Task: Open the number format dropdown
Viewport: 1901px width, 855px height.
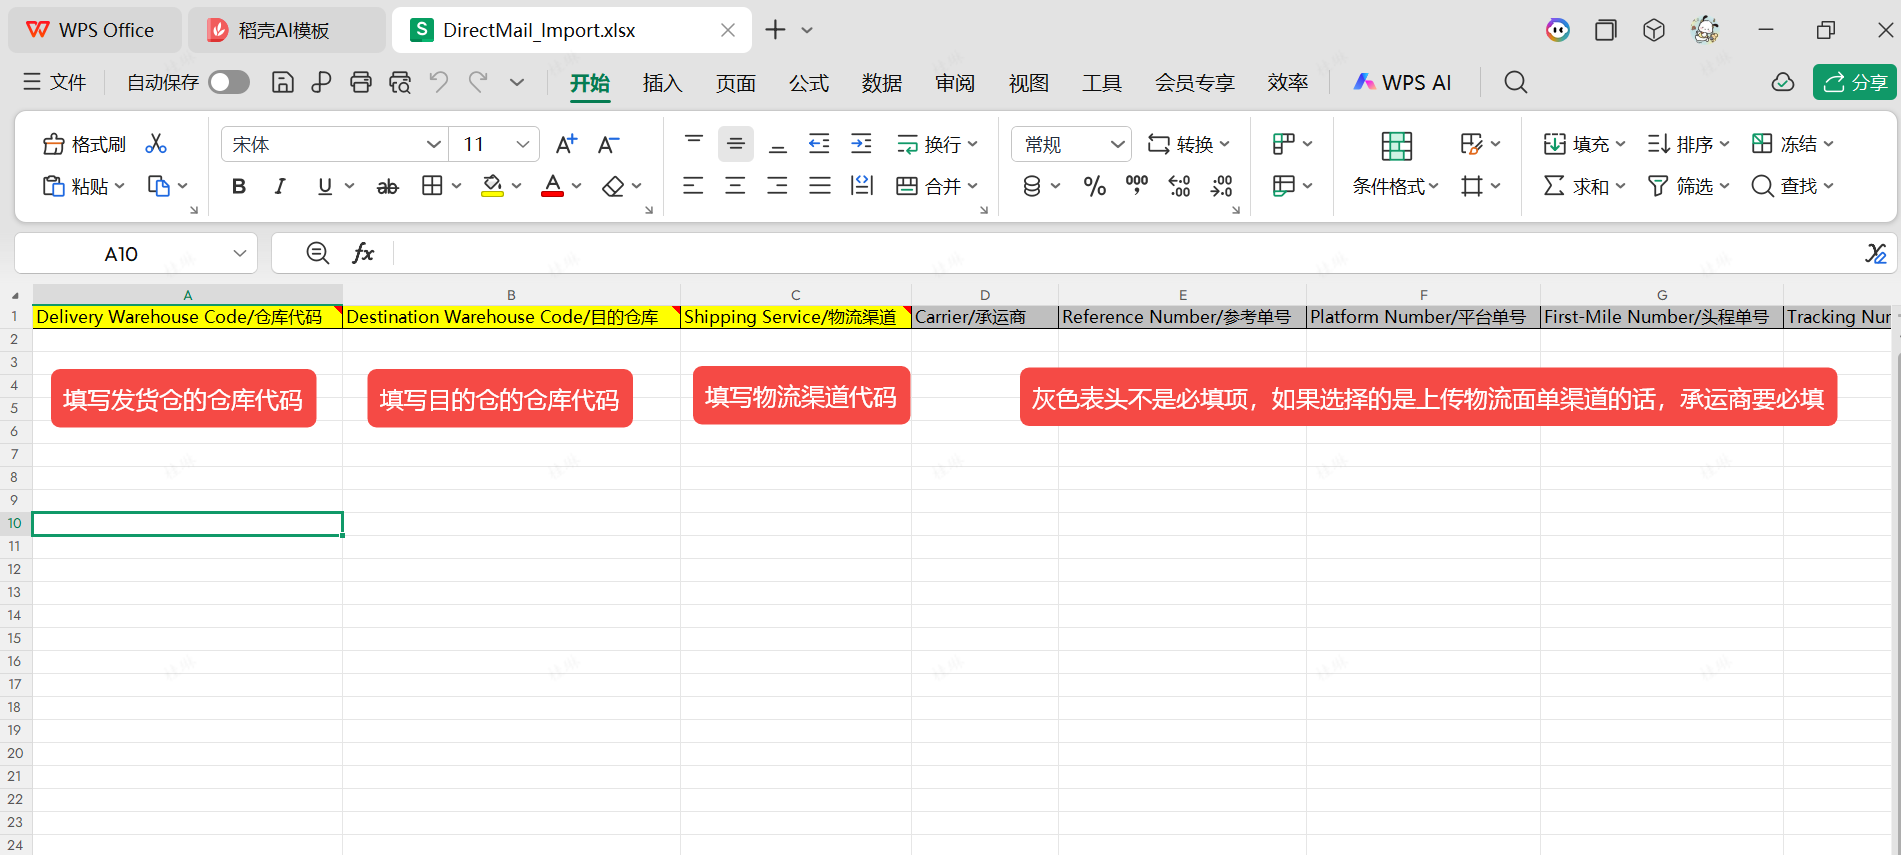Action: tap(1118, 144)
